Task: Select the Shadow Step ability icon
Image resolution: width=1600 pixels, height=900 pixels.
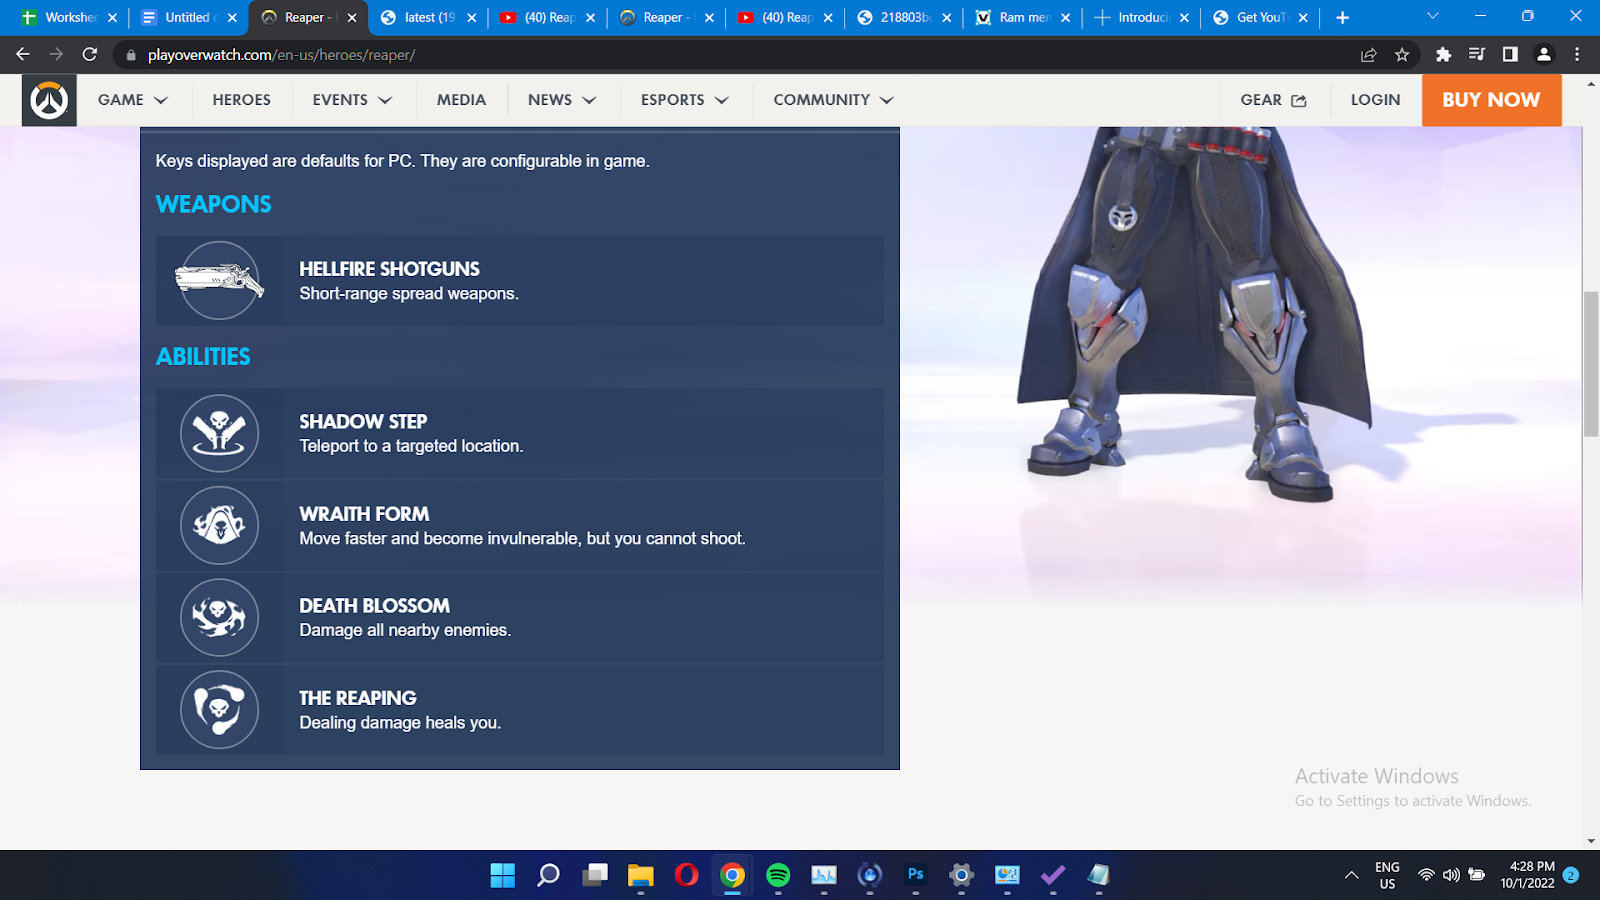Action: [219, 433]
